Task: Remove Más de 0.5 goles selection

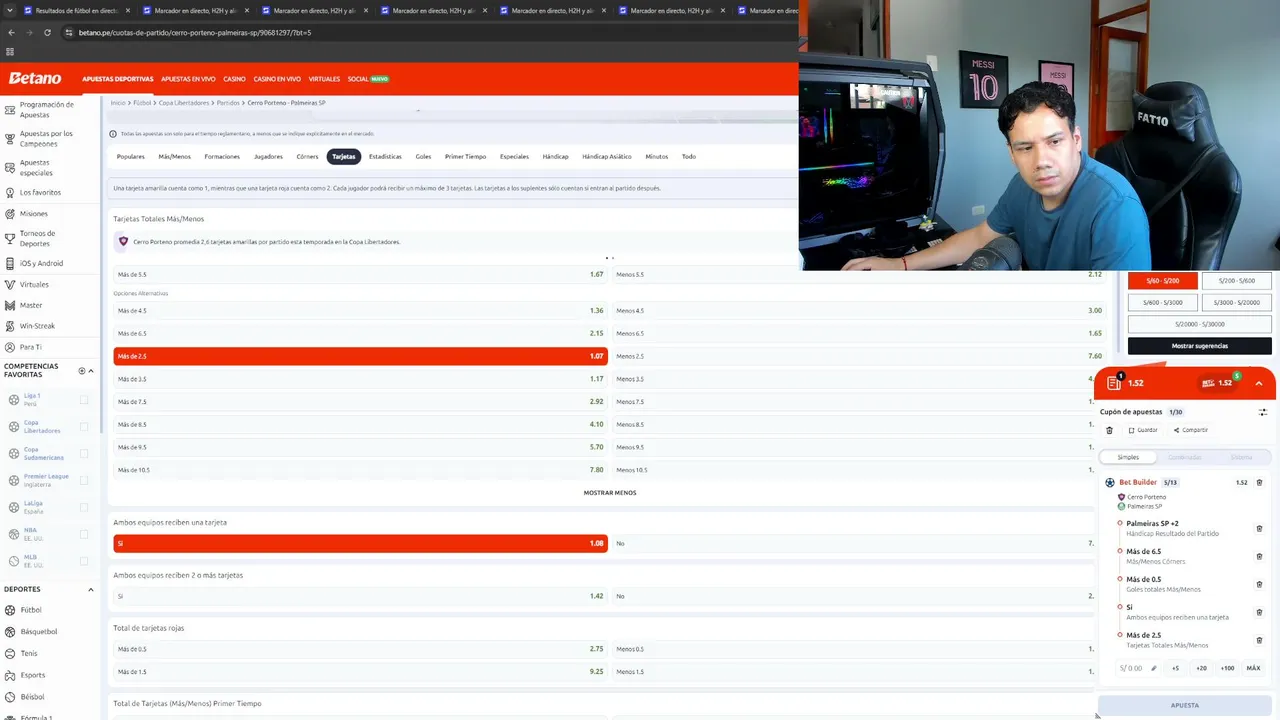Action: point(1259,584)
